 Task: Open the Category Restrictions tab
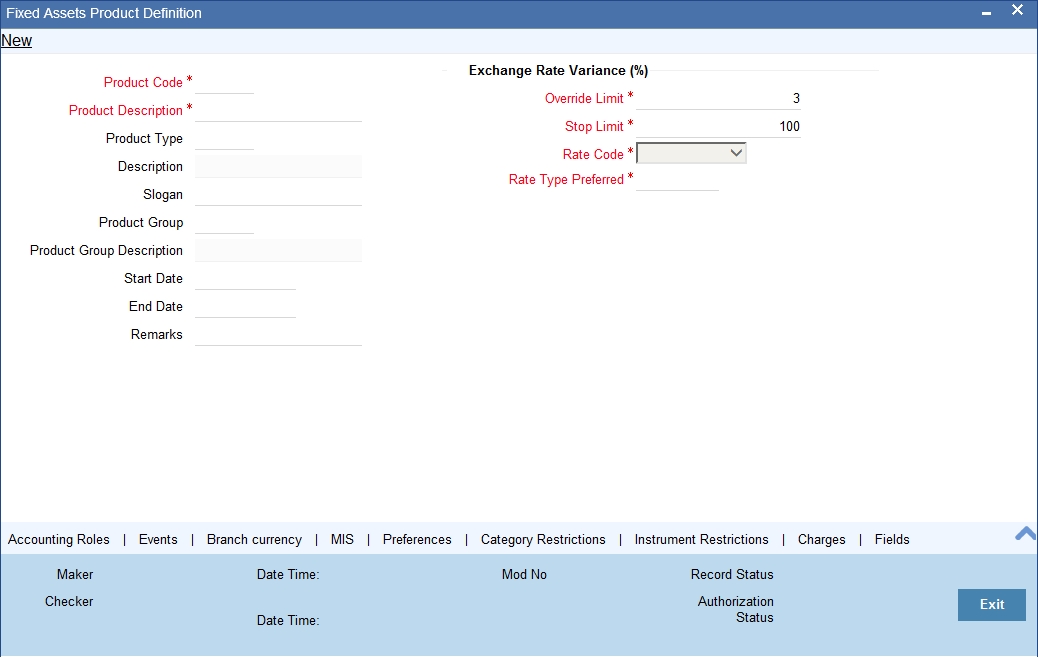[x=543, y=540]
